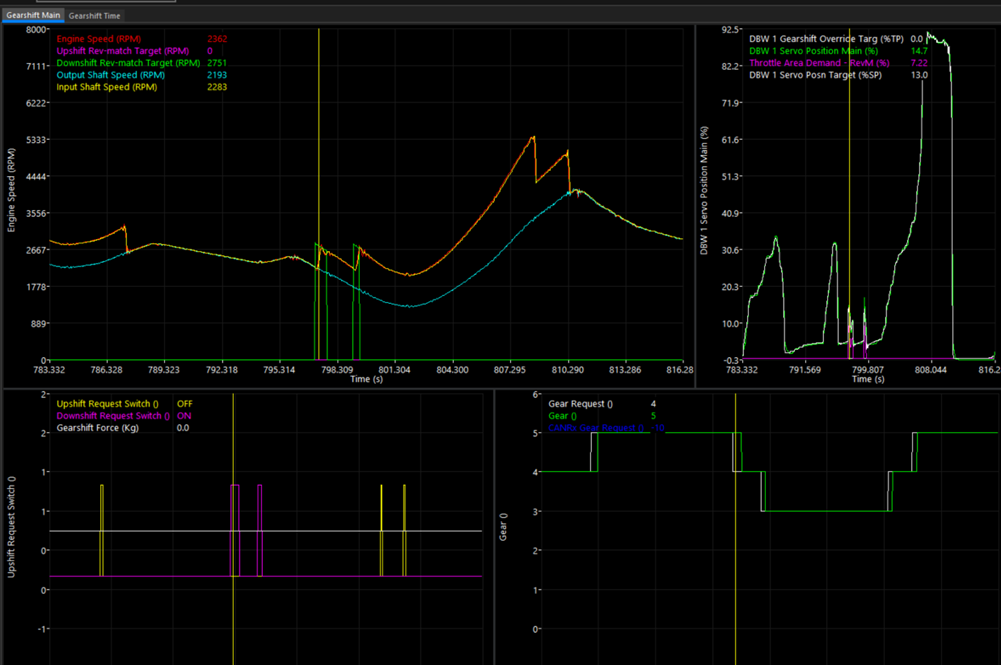Click the 799.807 servo chart time tick
The image size is (1001, 665).
click(868, 370)
